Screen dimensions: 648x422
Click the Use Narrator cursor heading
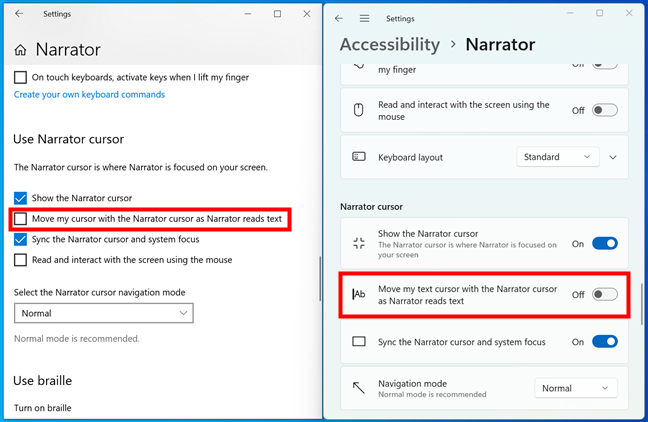point(69,139)
